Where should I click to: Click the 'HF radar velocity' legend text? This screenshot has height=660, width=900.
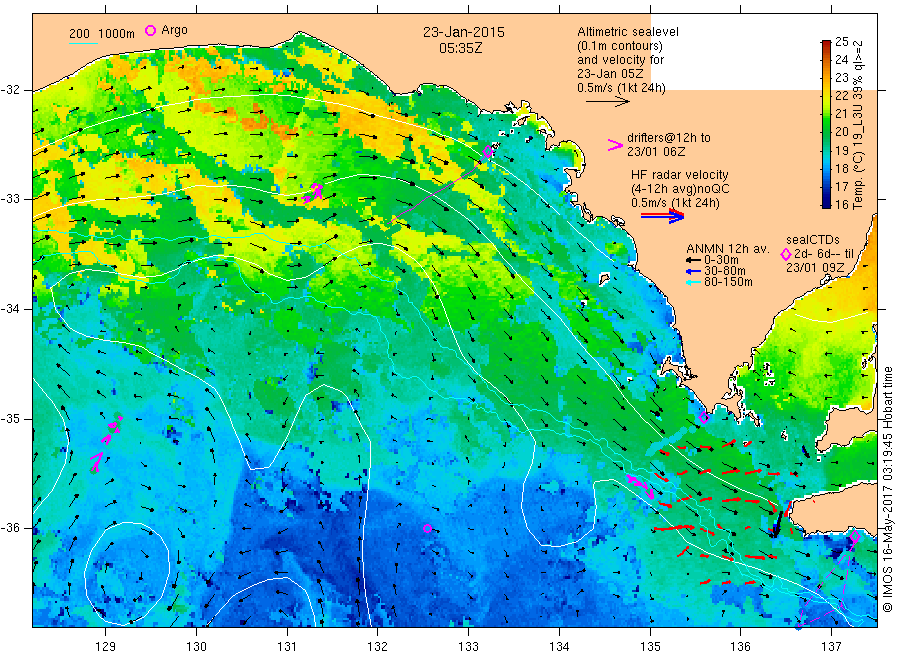680,175
